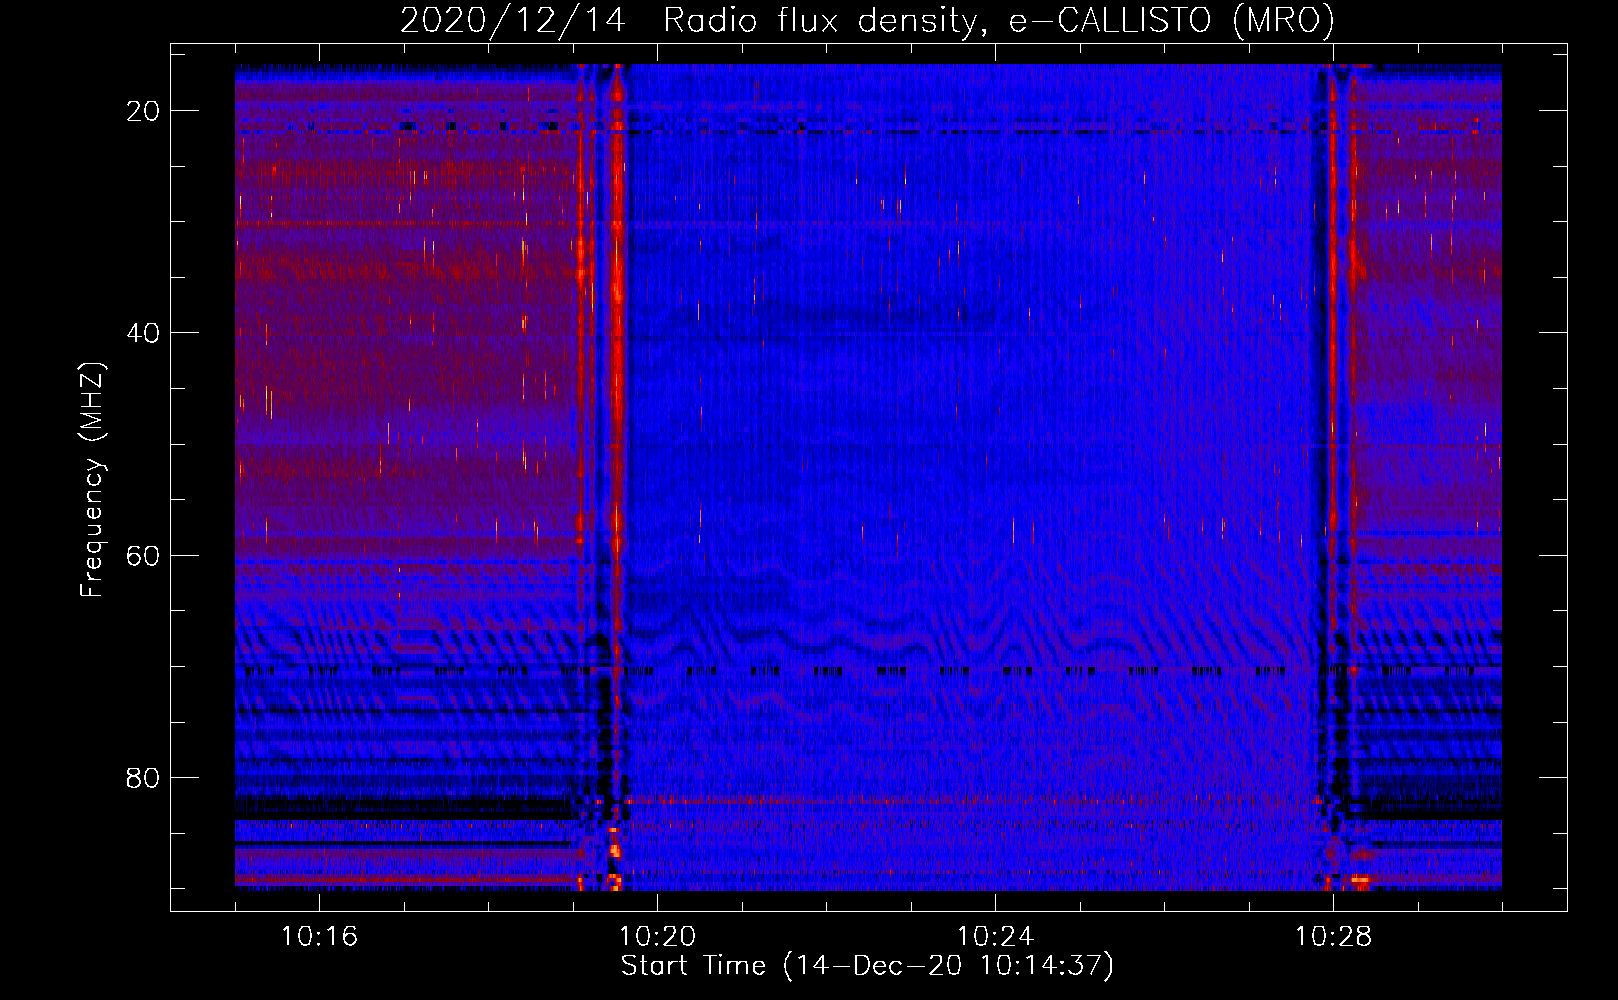Image resolution: width=1618 pixels, height=1000 pixels.
Task: Click the 10:20 time tick label
Action: point(657,936)
